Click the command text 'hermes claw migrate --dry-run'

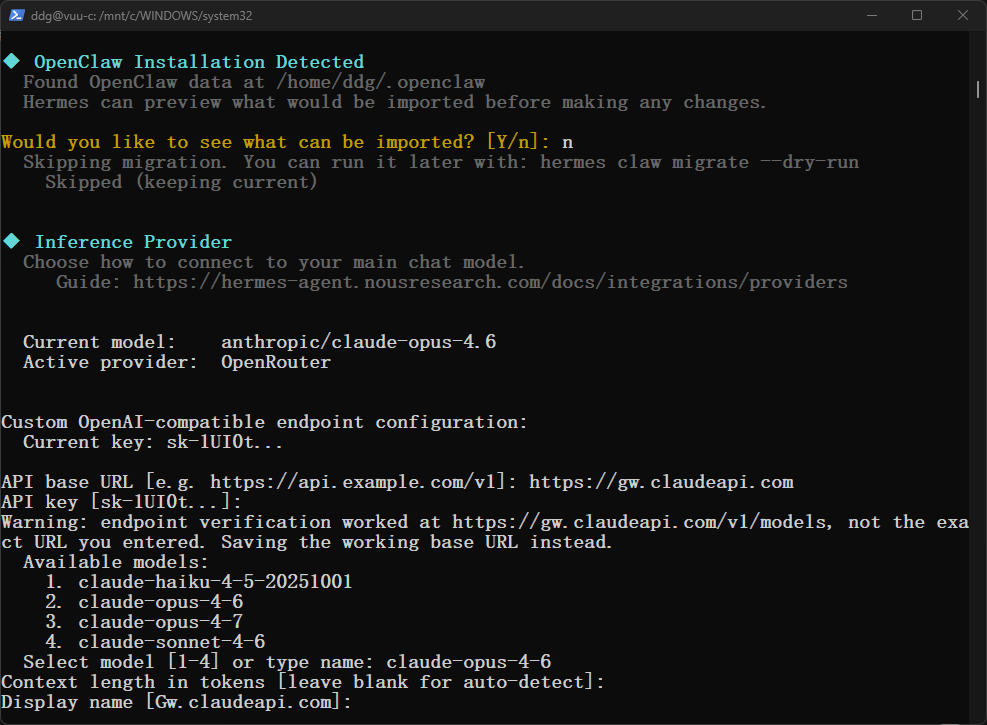(699, 162)
